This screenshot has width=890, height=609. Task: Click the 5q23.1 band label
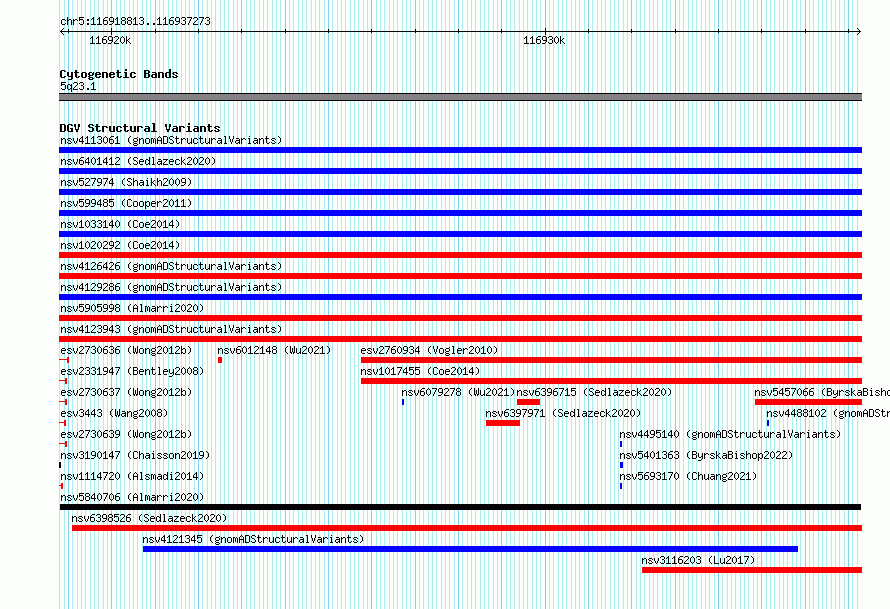click(78, 86)
